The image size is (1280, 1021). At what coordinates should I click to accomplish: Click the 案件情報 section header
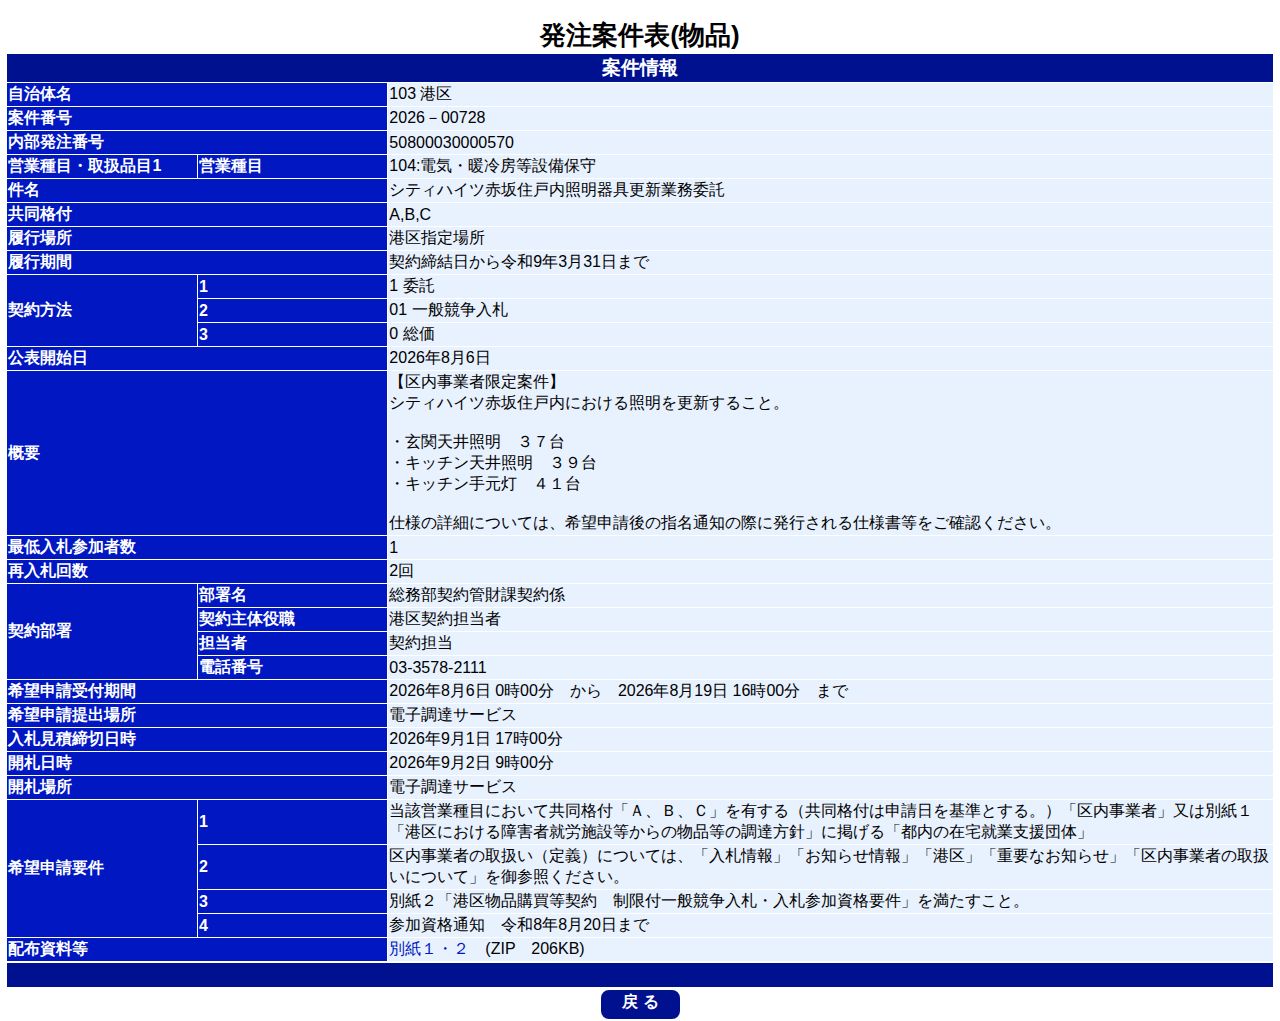pyautogui.click(x=640, y=68)
